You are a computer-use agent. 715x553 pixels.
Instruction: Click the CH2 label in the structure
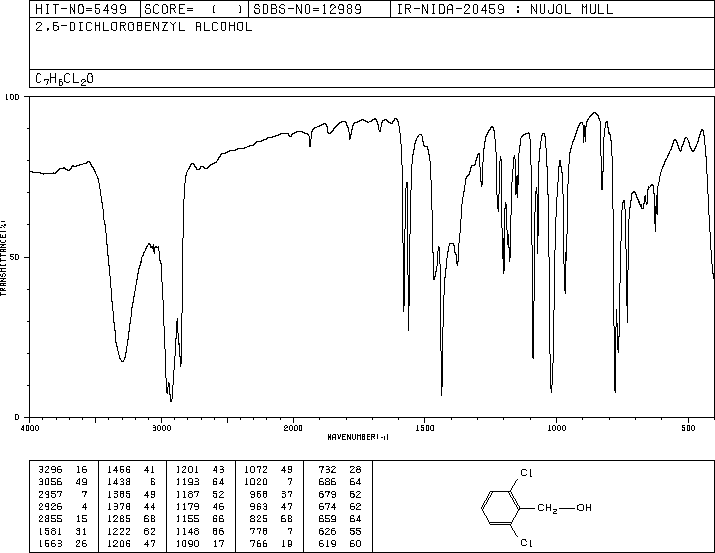pos(547,508)
